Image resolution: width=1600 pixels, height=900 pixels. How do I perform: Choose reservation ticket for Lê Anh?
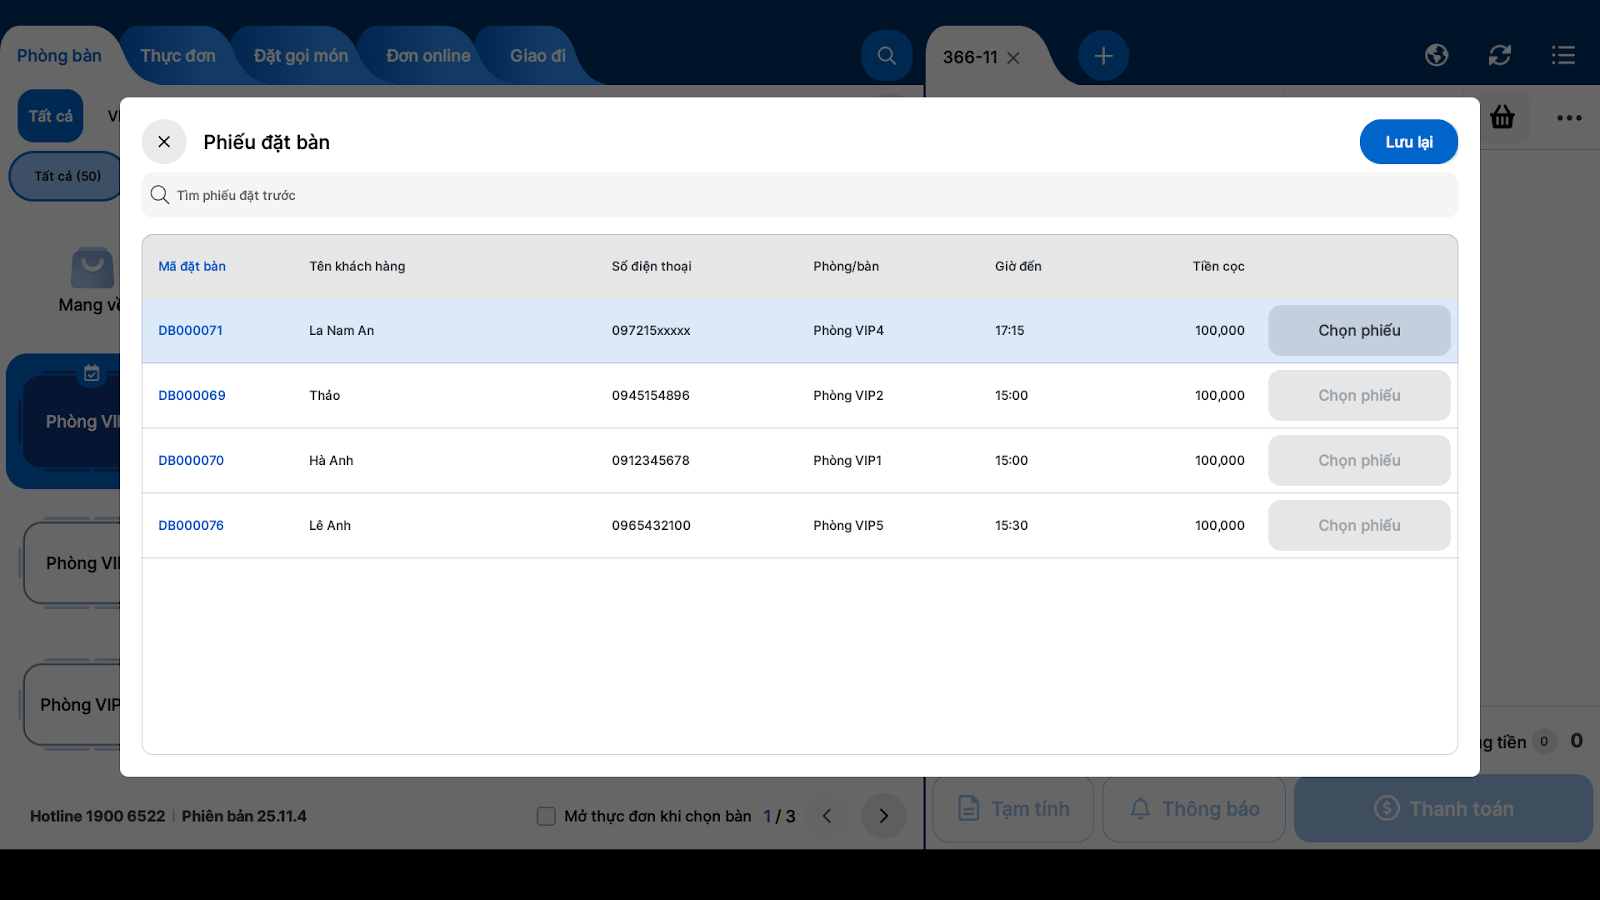(x=1359, y=525)
